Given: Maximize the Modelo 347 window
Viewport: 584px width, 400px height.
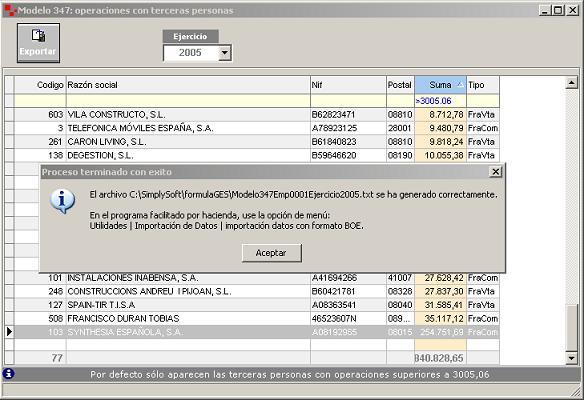Looking at the screenshot, I should point(558,10).
